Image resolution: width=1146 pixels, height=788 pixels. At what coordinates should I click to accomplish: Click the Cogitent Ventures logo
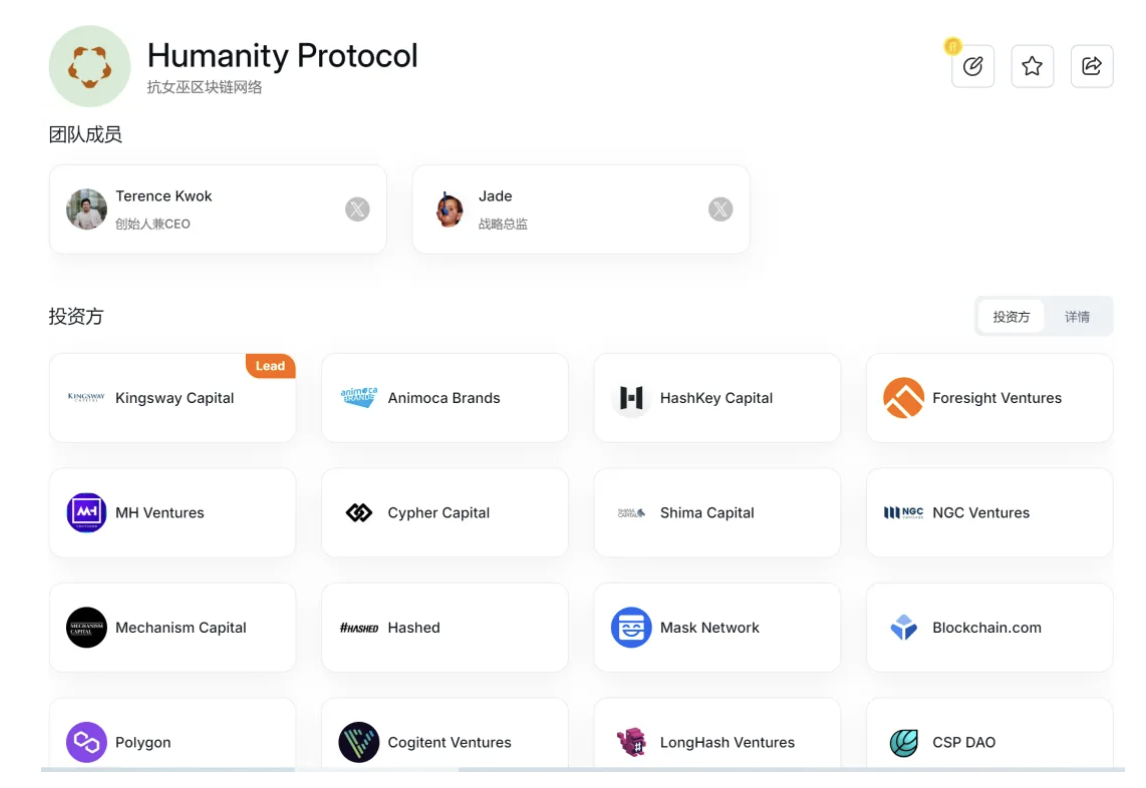click(359, 742)
